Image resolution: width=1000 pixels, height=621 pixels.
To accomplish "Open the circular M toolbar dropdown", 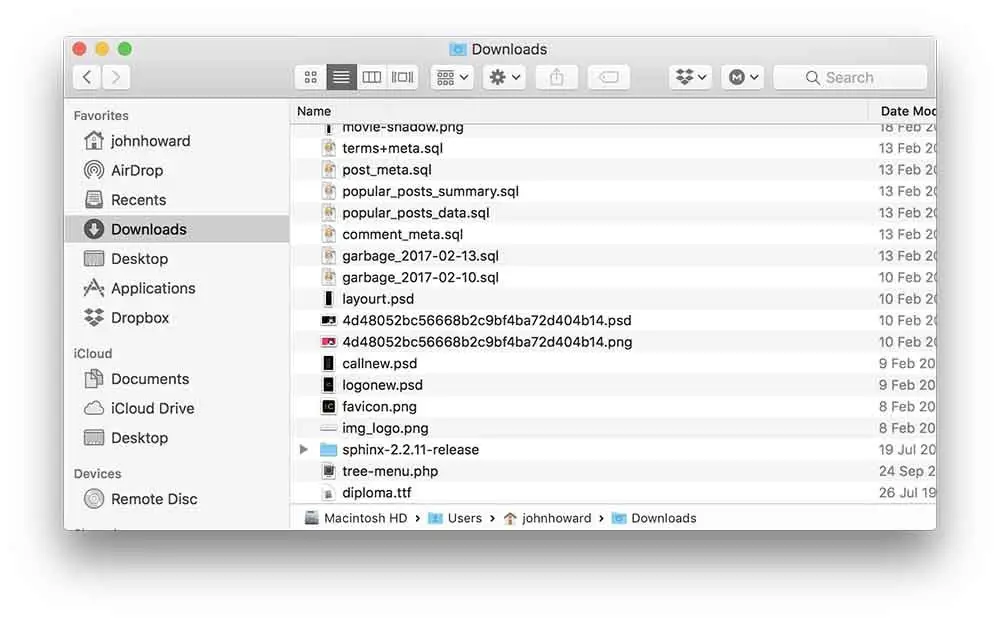I will coord(743,77).
